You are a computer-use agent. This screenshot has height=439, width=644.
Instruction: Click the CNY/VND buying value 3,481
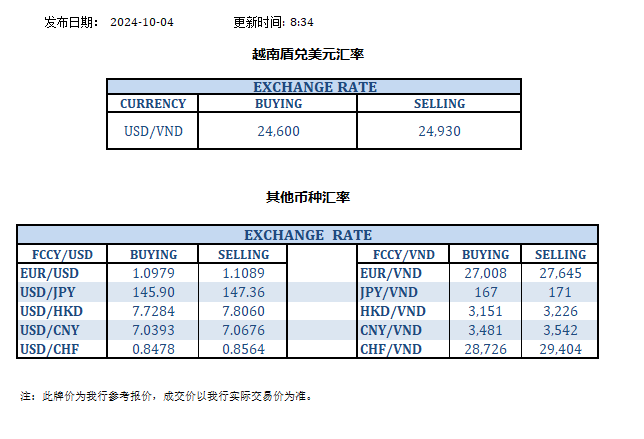485,330
